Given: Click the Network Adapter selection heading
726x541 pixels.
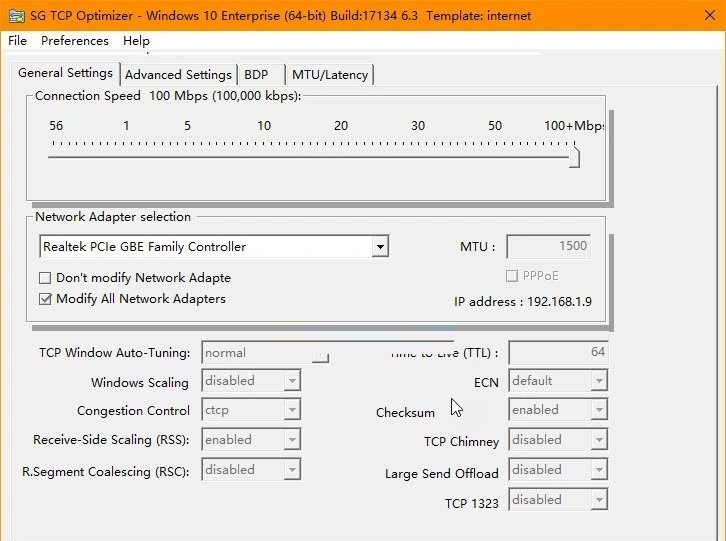Looking at the screenshot, I should pyautogui.click(x=113, y=217).
